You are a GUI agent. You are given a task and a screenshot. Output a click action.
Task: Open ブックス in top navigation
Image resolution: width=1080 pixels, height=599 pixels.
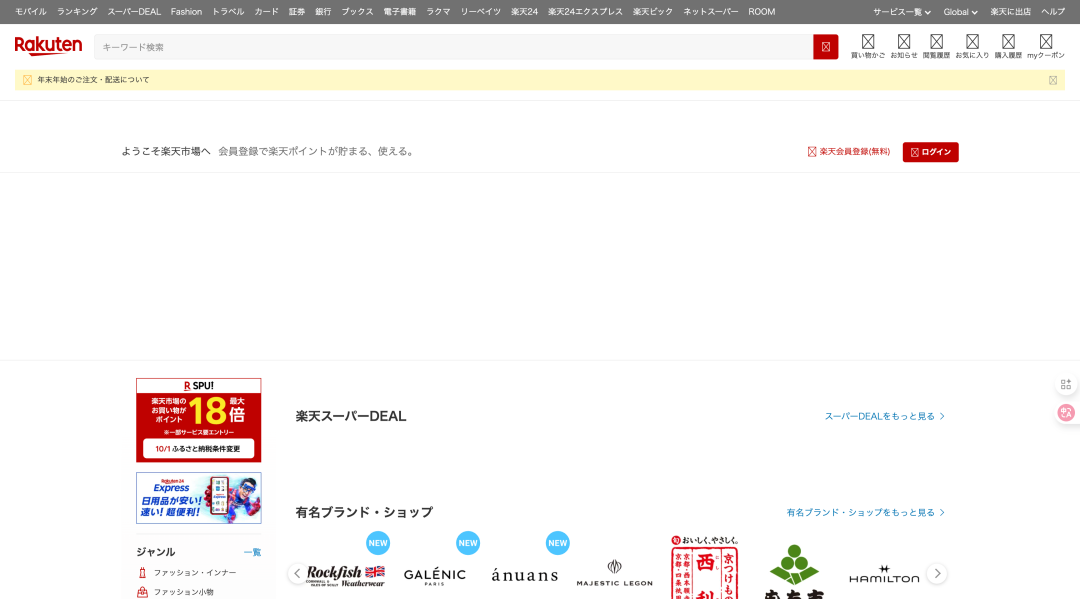coord(357,12)
